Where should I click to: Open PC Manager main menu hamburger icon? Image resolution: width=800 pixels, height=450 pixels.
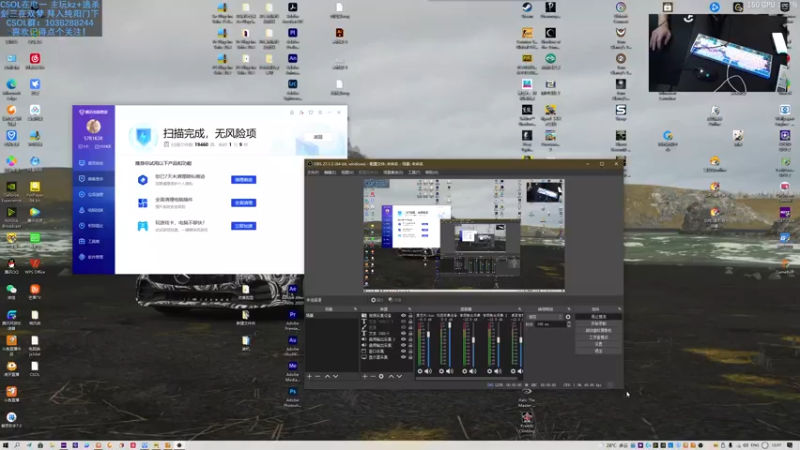tap(320, 112)
